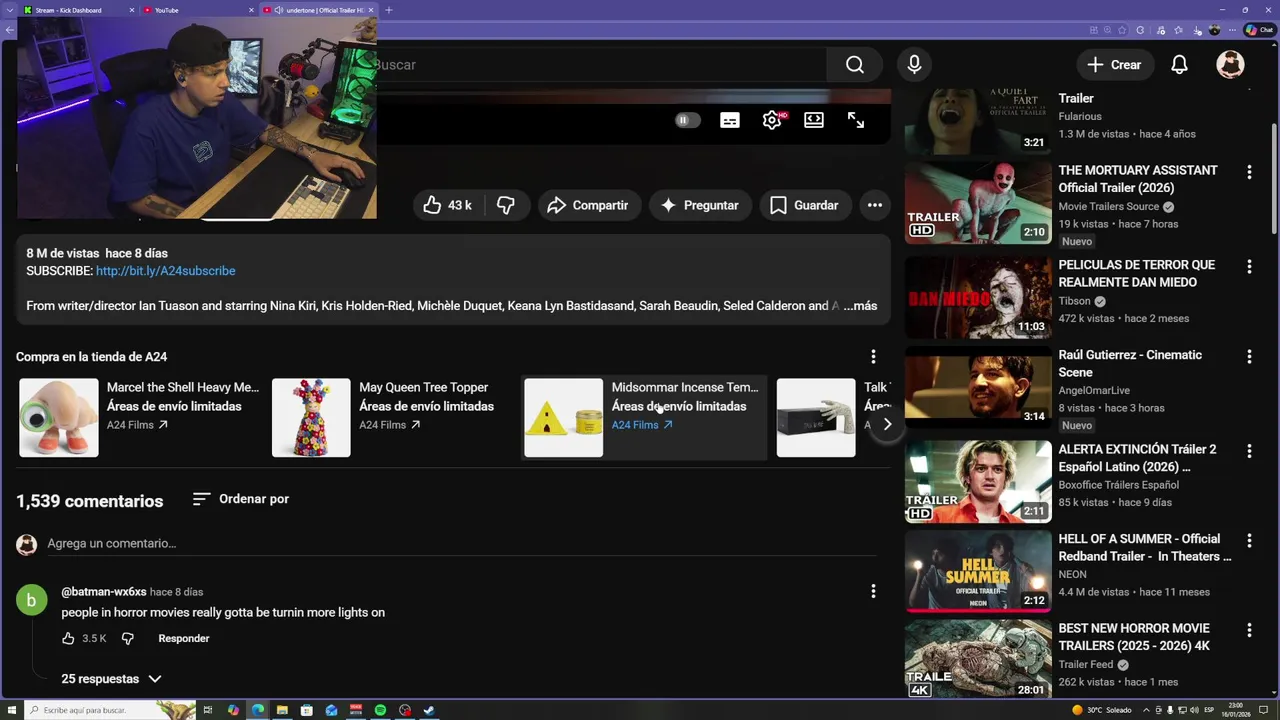Open Microsoft Store from the taskbar

pyautogui.click(x=307, y=710)
